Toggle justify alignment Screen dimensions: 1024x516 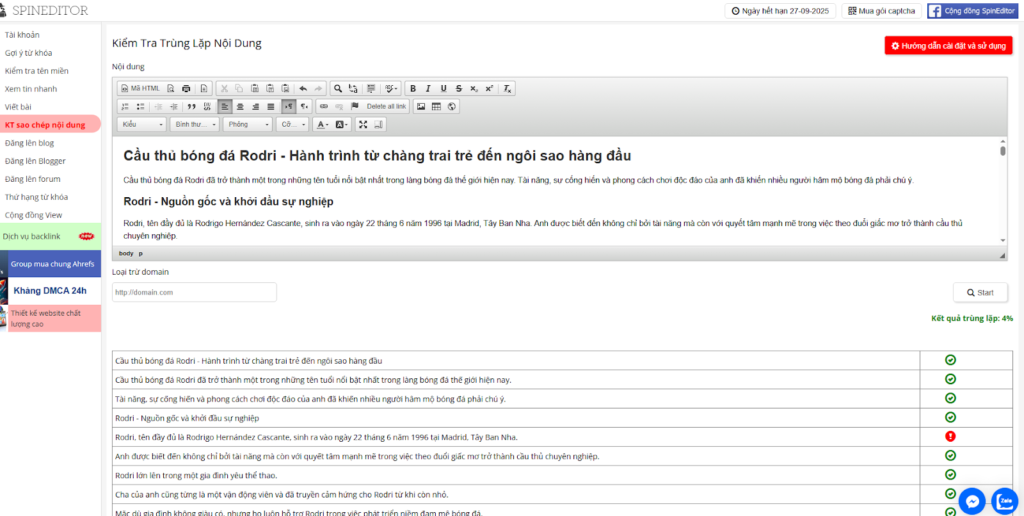click(271, 106)
